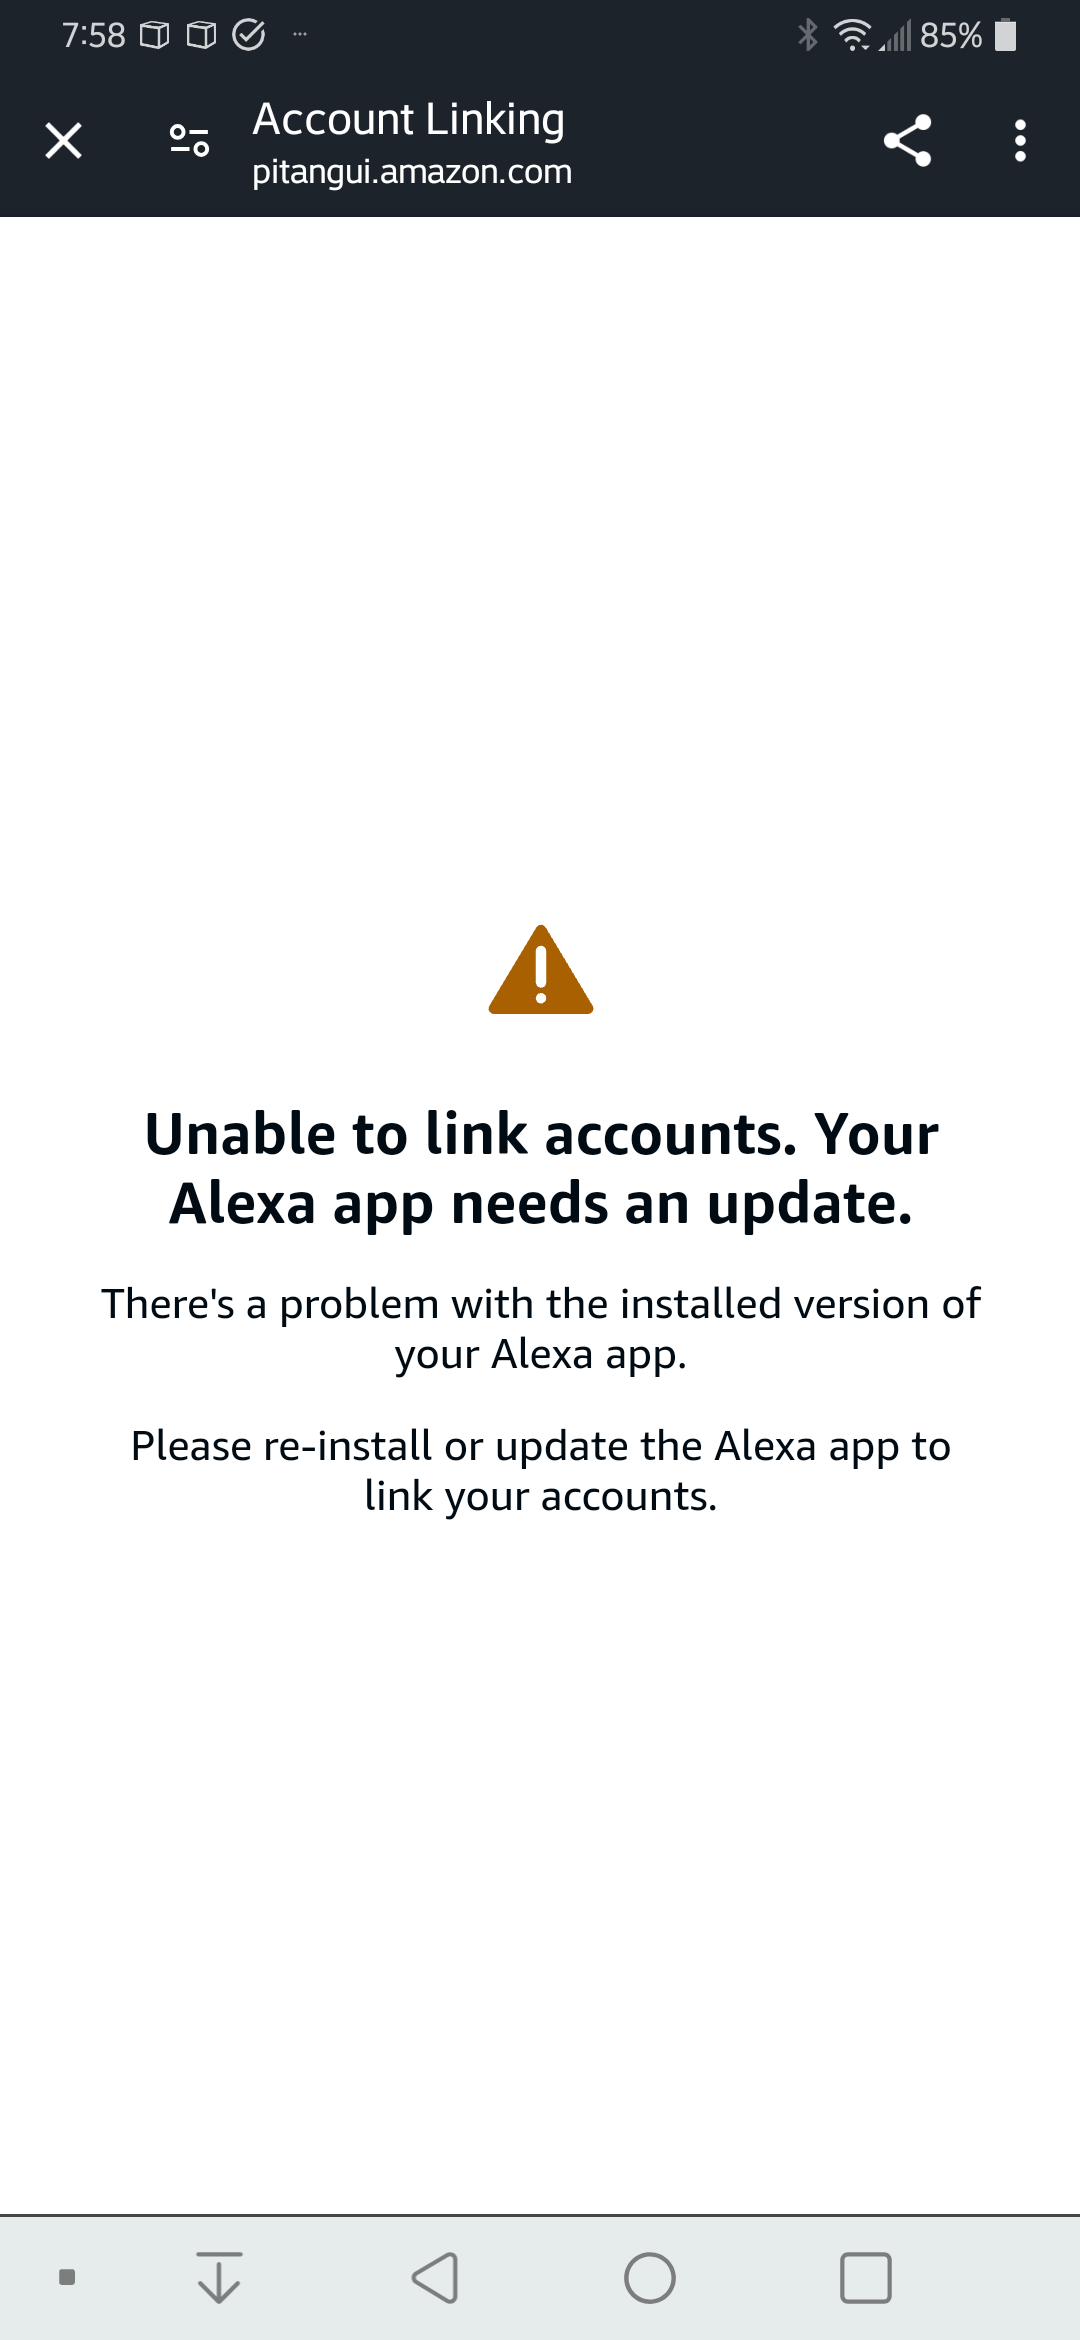The image size is (1080, 2340).
Task: Tap the Bluetooth status icon
Action: coord(808,35)
